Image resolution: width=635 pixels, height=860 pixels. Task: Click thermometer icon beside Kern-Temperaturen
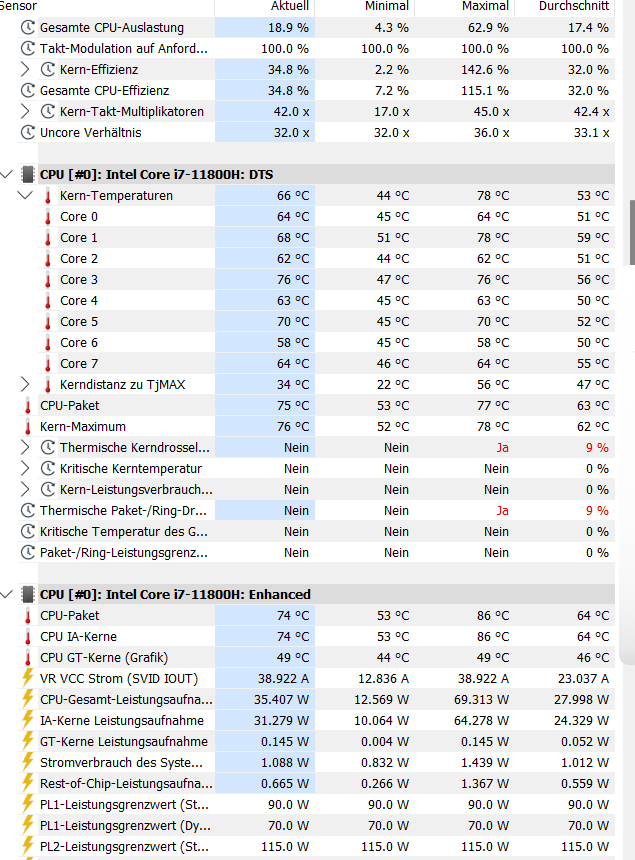(x=48, y=196)
